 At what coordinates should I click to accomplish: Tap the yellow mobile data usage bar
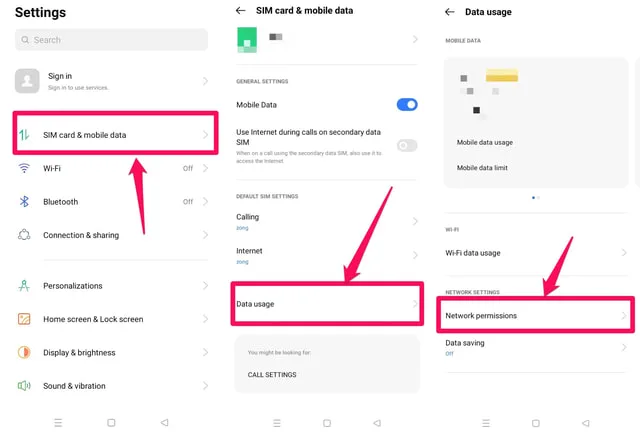502,75
